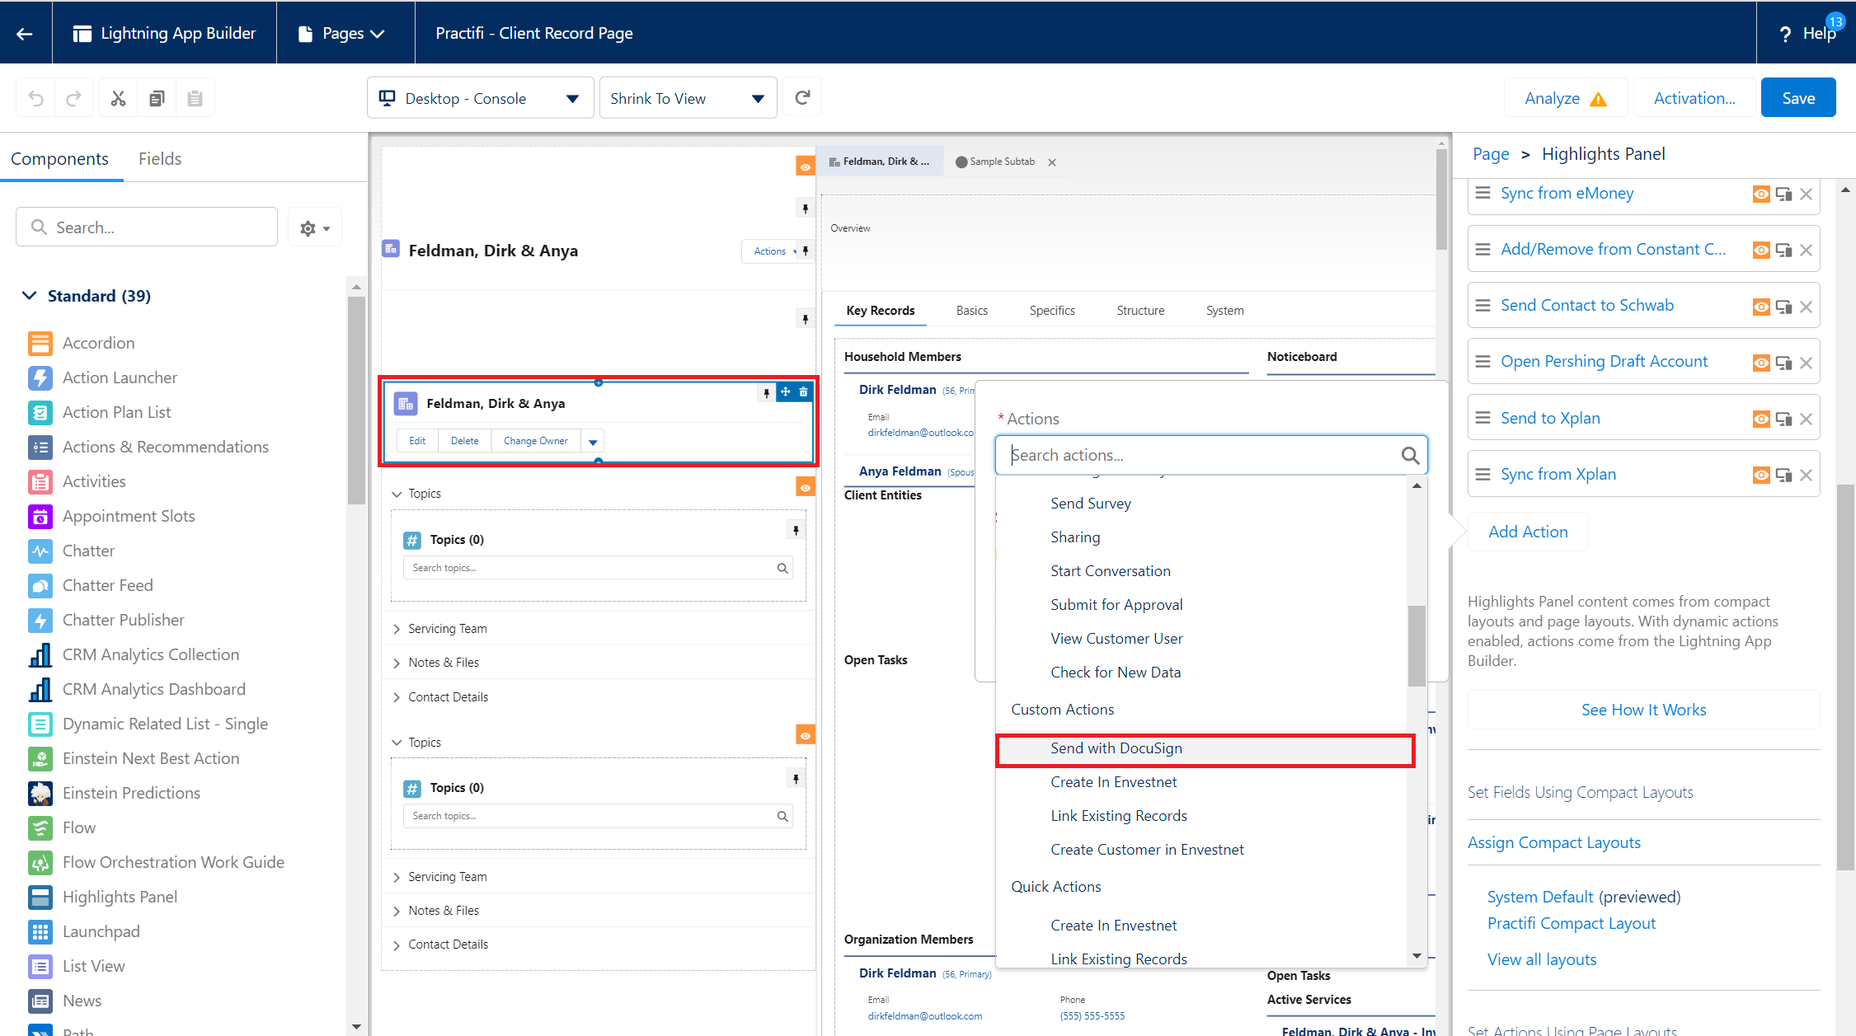Click the move handle on selected Highlights Panel
This screenshot has width=1856, height=1036.
point(785,392)
